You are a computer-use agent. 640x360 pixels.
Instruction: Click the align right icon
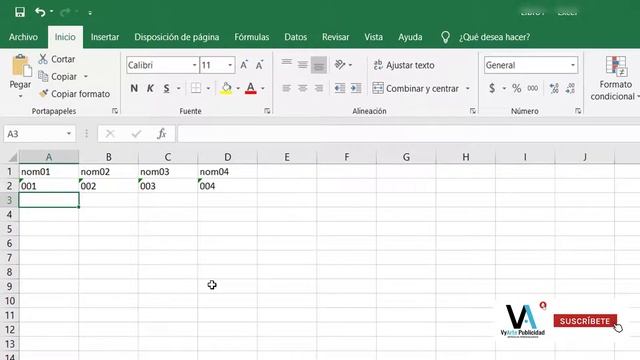click(x=319, y=88)
